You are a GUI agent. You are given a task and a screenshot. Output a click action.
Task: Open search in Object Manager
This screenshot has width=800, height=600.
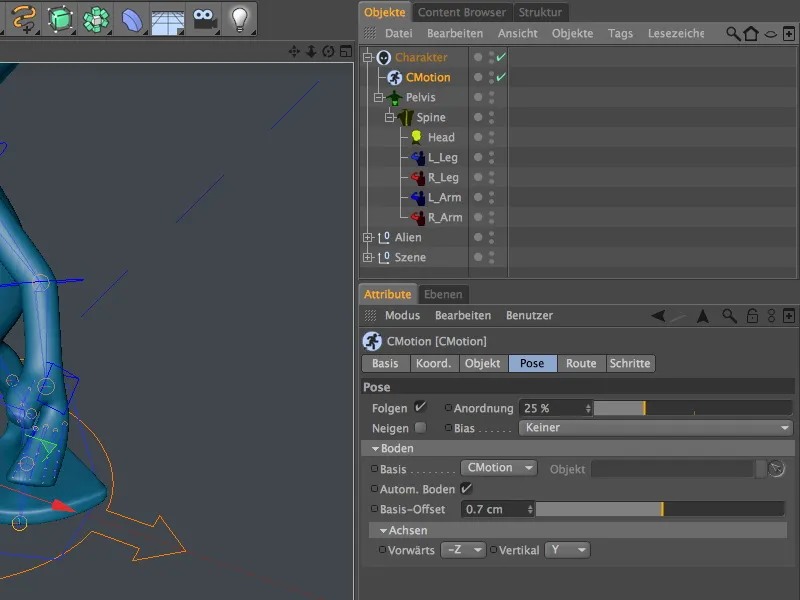pyautogui.click(x=733, y=34)
